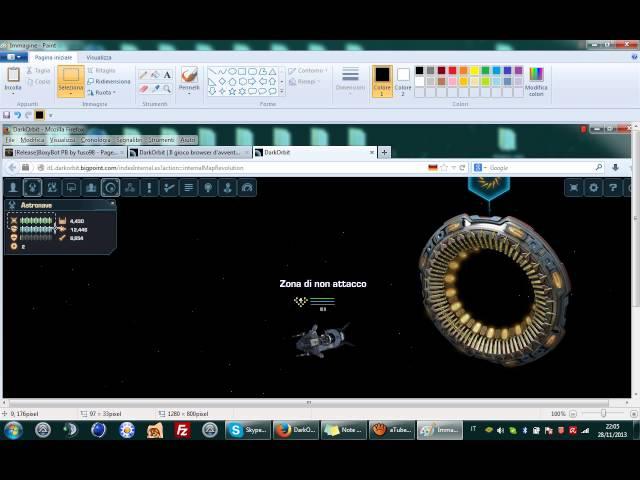The width and height of the screenshot is (640, 480).
Task: Switch to the BoxyBot PB by fuso98 tab
Action: (x=65, y=152)
